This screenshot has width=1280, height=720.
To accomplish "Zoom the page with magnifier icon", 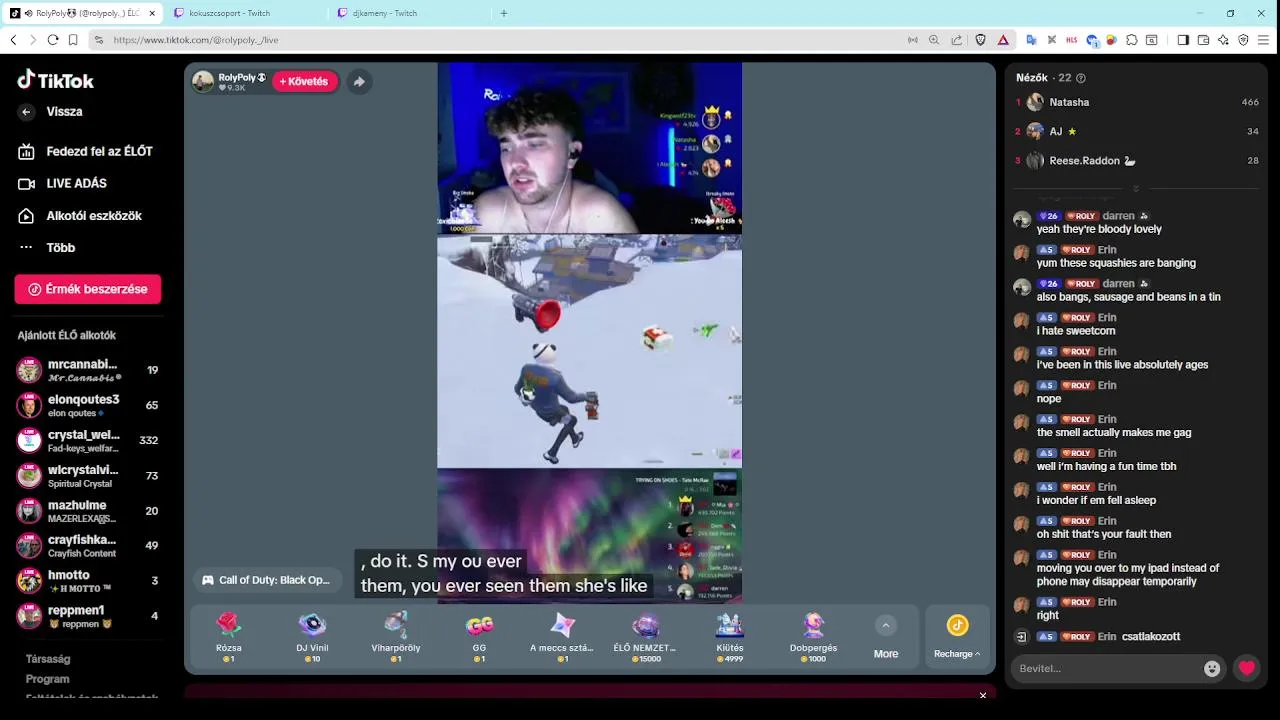I will pos(934,40).
